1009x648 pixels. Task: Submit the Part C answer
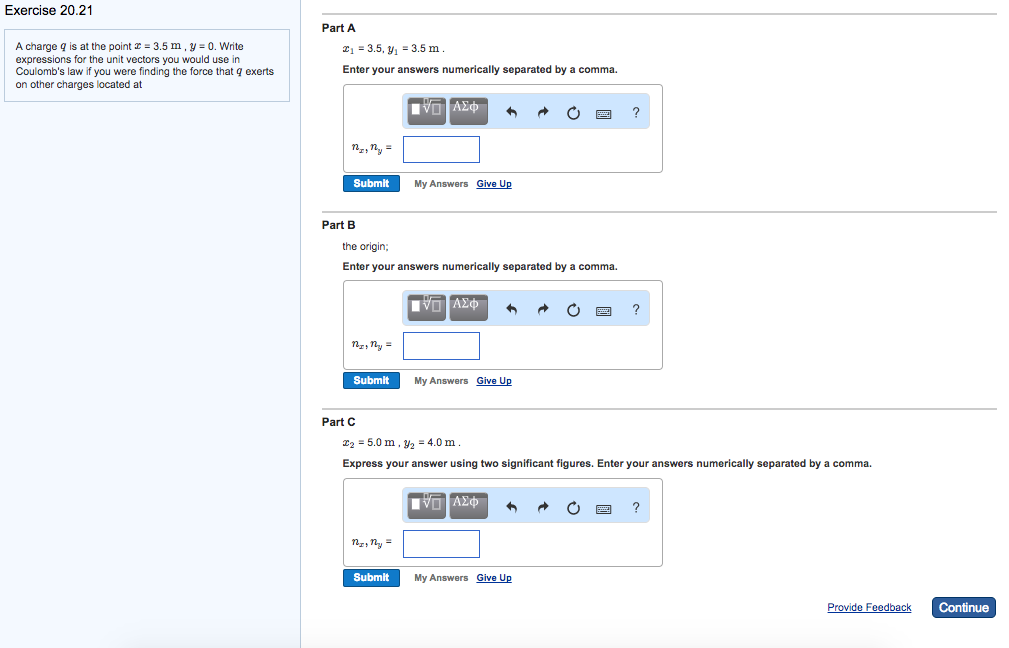[371, 578]
